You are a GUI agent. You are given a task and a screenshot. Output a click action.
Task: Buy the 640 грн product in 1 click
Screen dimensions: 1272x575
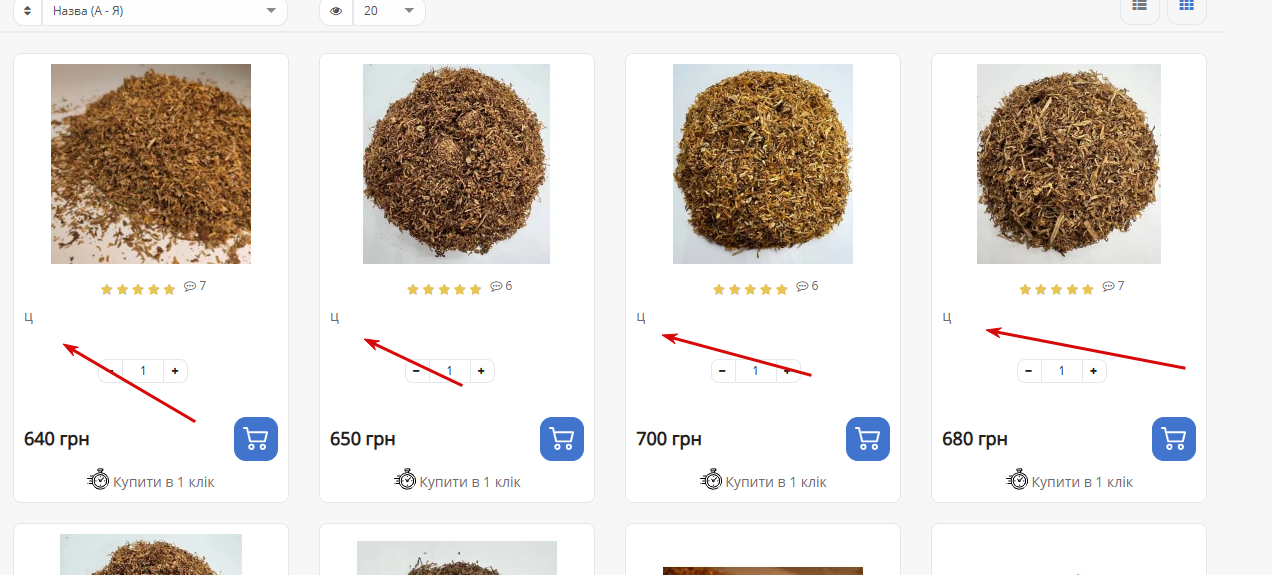151,481
